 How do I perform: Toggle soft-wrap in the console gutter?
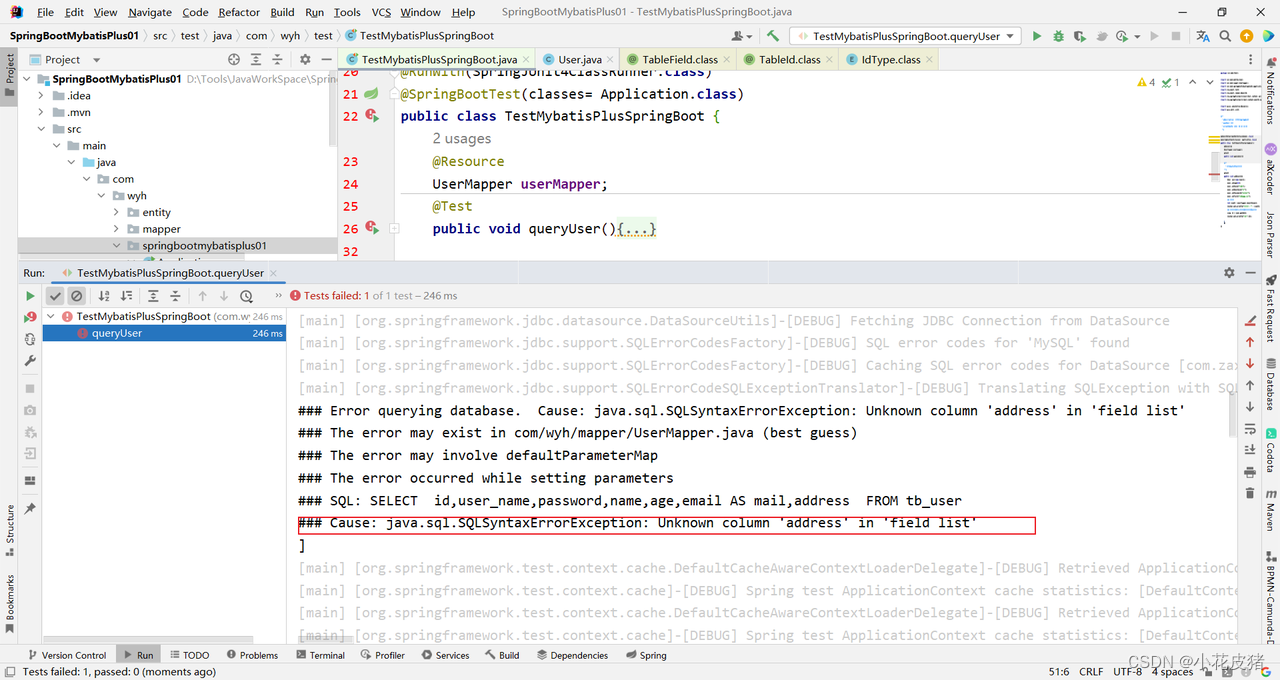pyautogui.click(x=1250, y=429)
